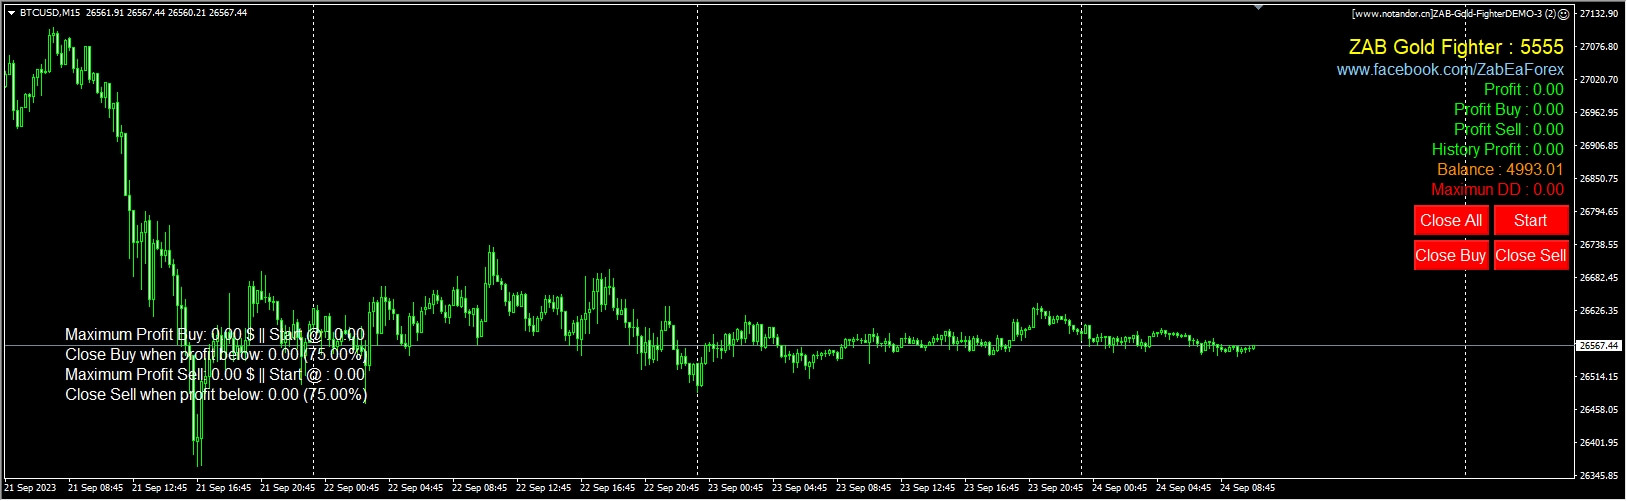The width and height of the screenshot is (1627, 501).
Task: Open the facebook.com/ZabEaForex link
Action: tap(1450, 69)
